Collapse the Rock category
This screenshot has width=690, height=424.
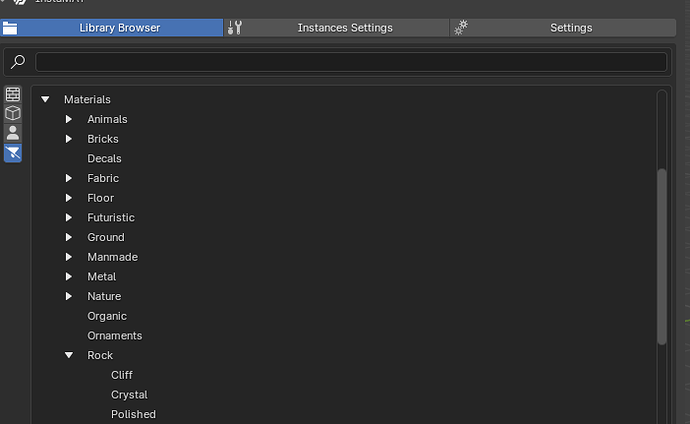coord(69,355)
